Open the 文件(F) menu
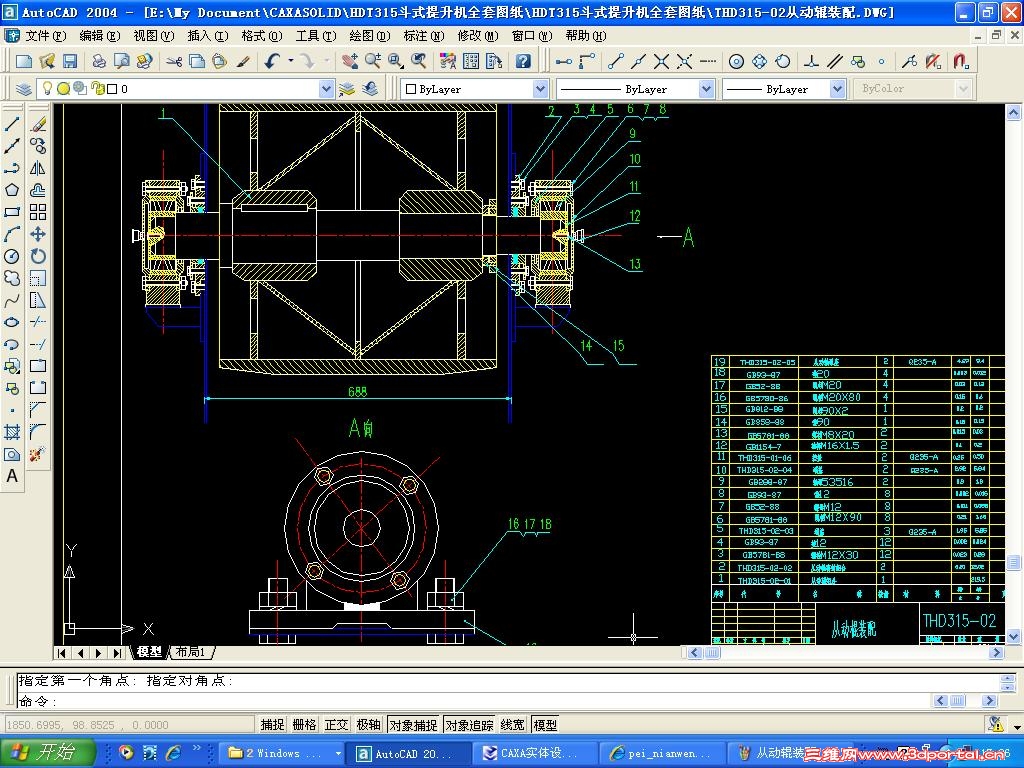Screen dimensions: 1024x768 [x=46, y=35]
